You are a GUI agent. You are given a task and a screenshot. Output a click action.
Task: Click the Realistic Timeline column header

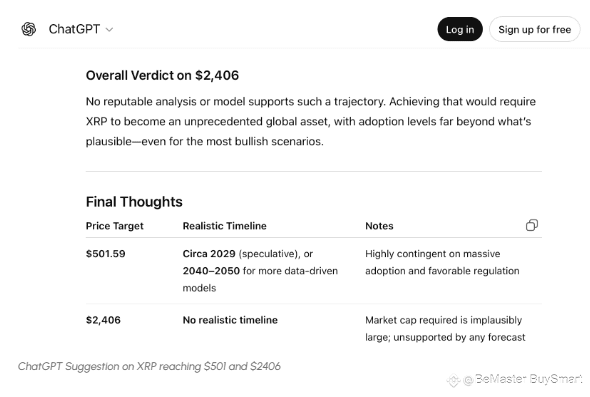pos(225,226)
